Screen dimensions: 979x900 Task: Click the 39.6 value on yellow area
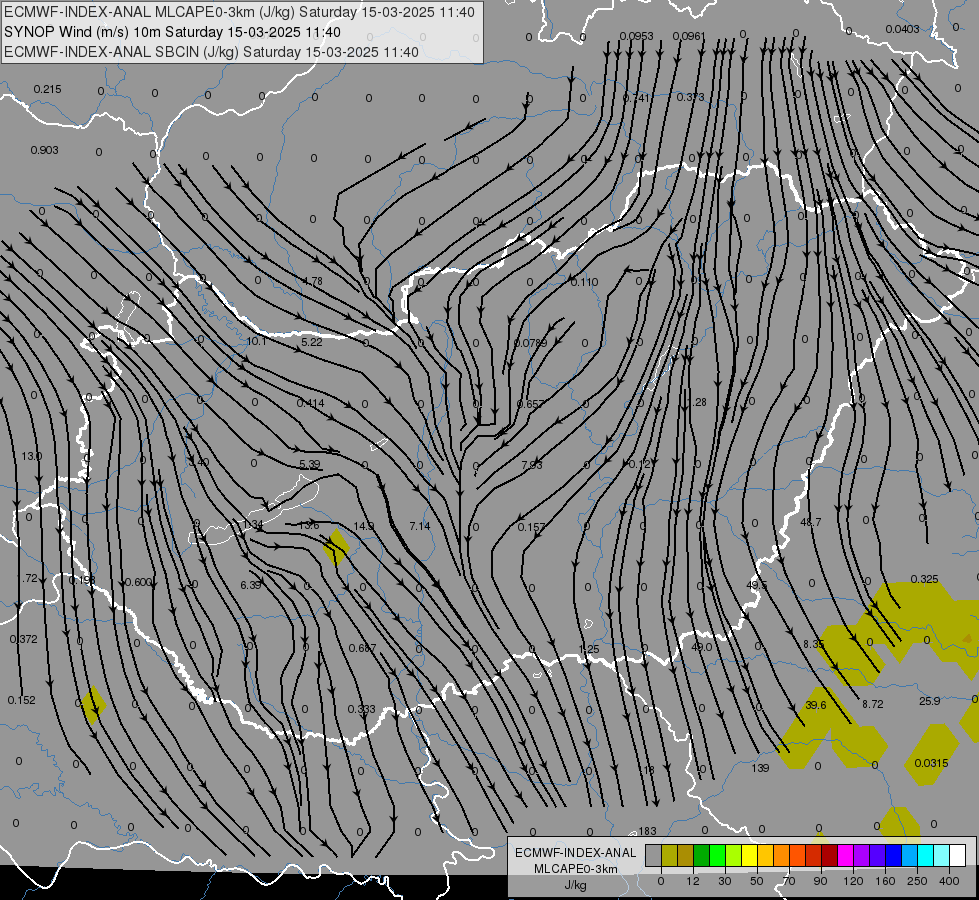click(815, 705)
